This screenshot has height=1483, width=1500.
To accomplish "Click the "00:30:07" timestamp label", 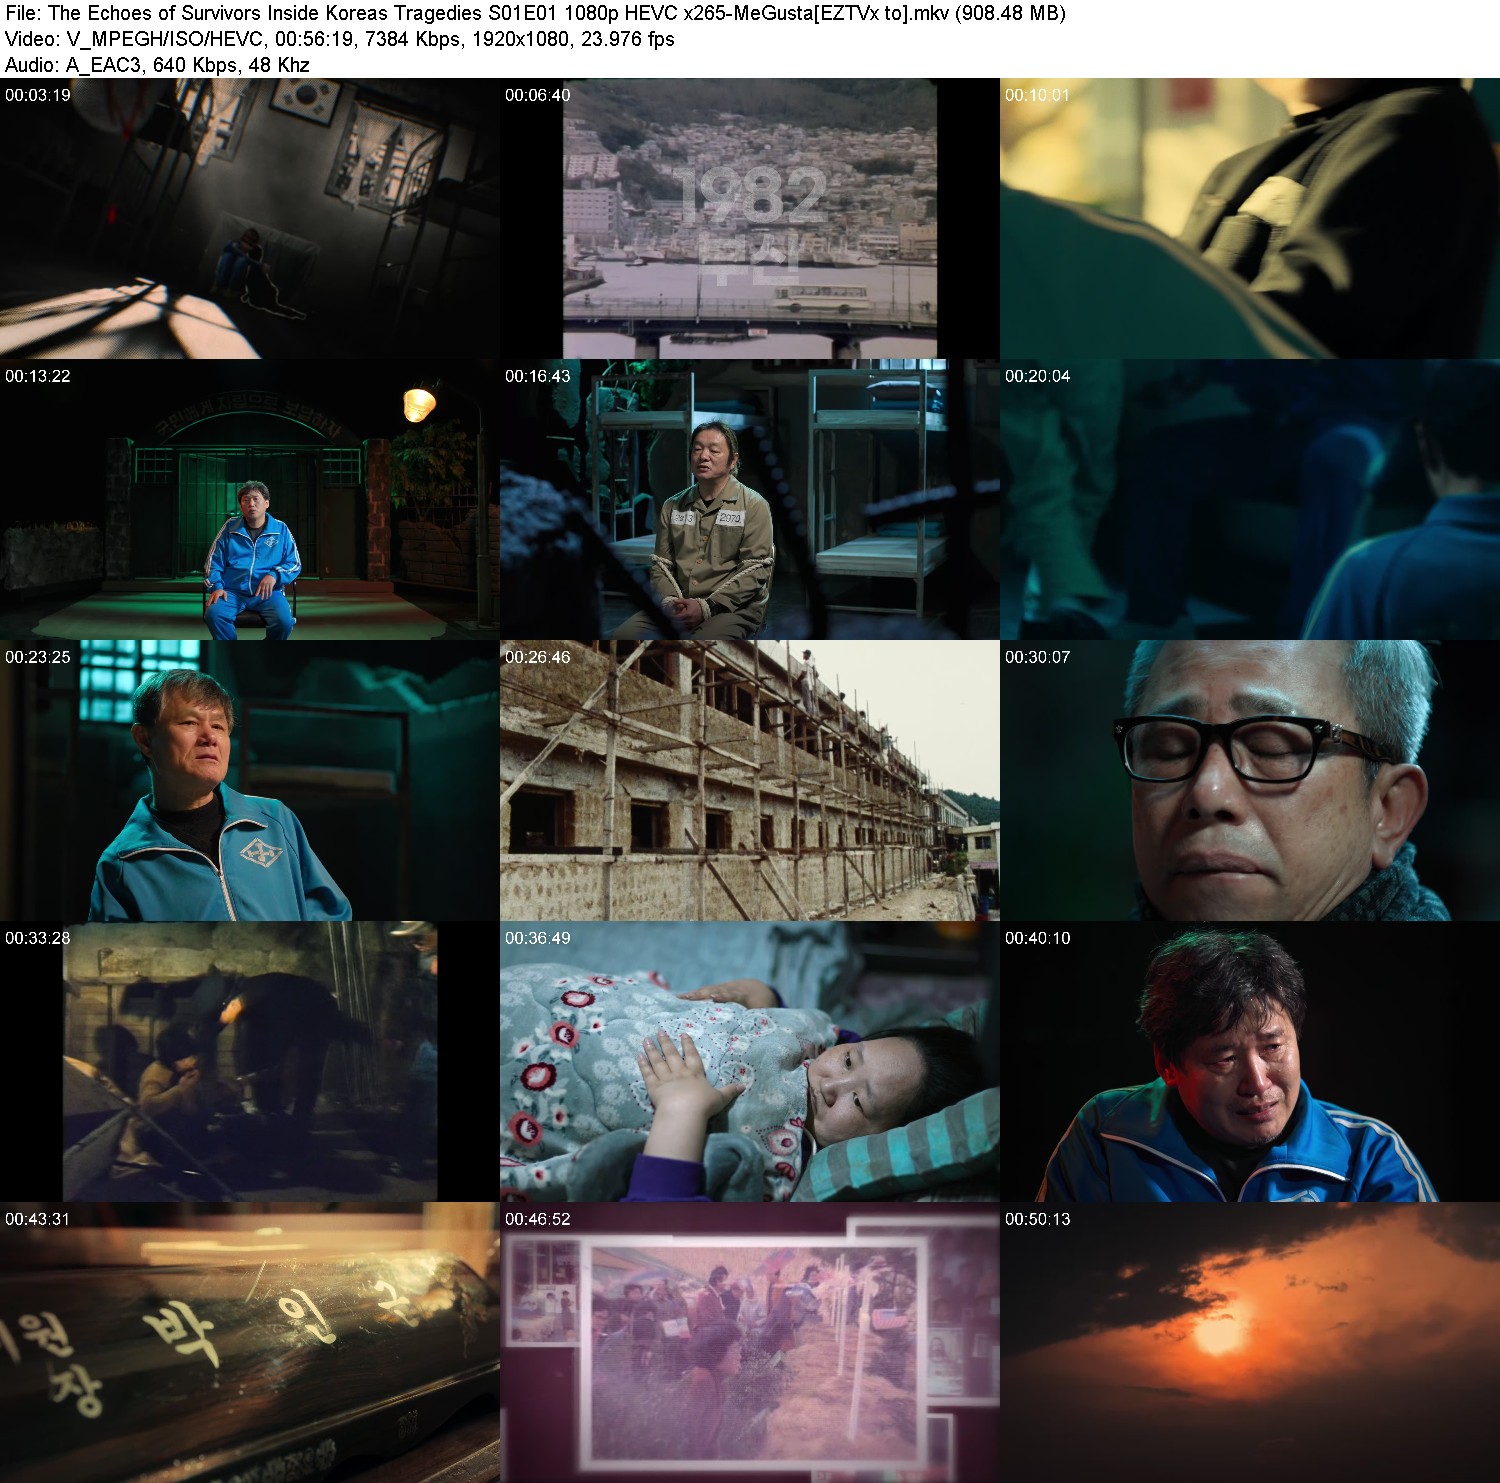I will point(1038,657).
